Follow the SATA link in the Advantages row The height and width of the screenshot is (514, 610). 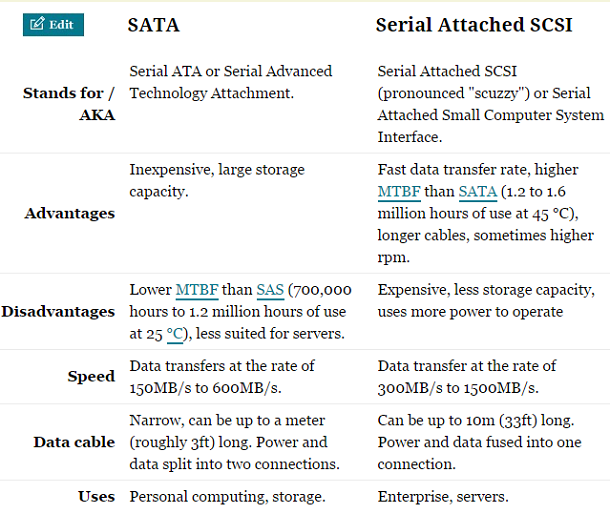pyautogui.click(x=476, y=191)
